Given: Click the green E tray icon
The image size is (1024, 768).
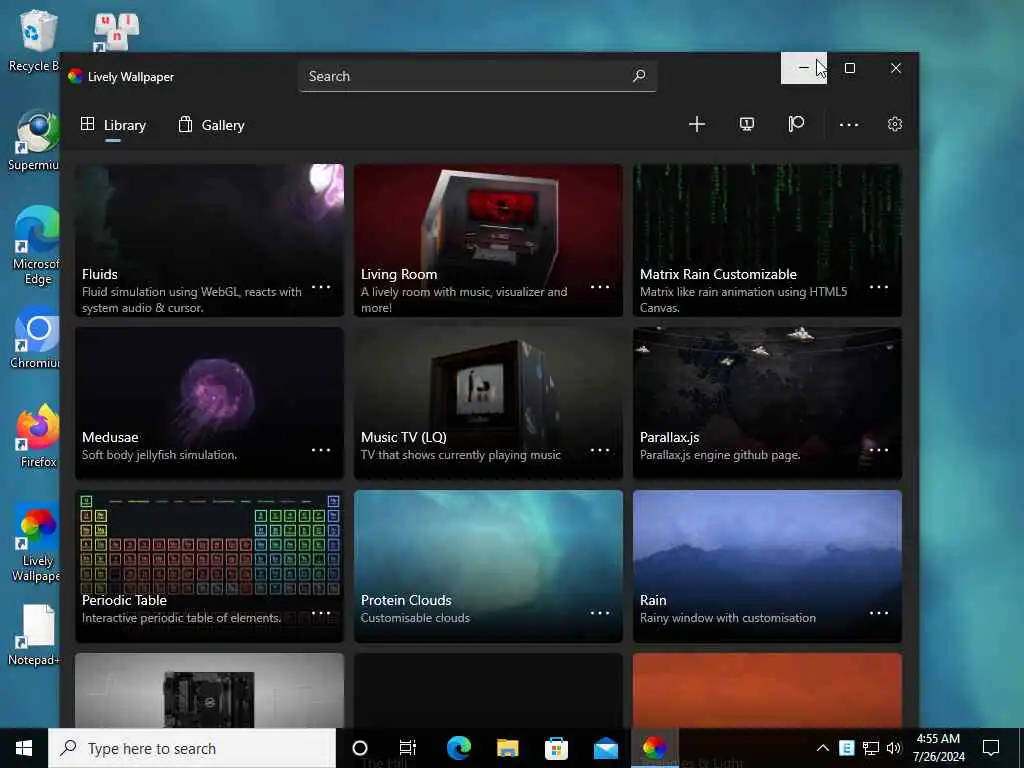Looking at the screenshot, I should coord(846,748).
